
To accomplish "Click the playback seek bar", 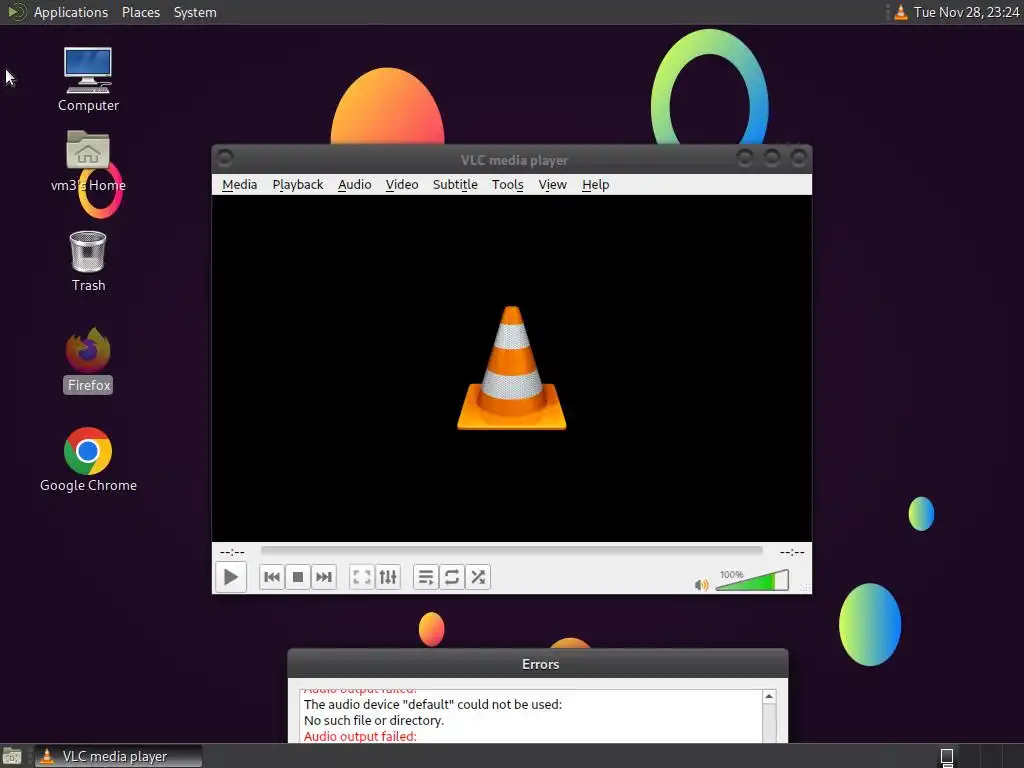I will (x=511, y=551).
